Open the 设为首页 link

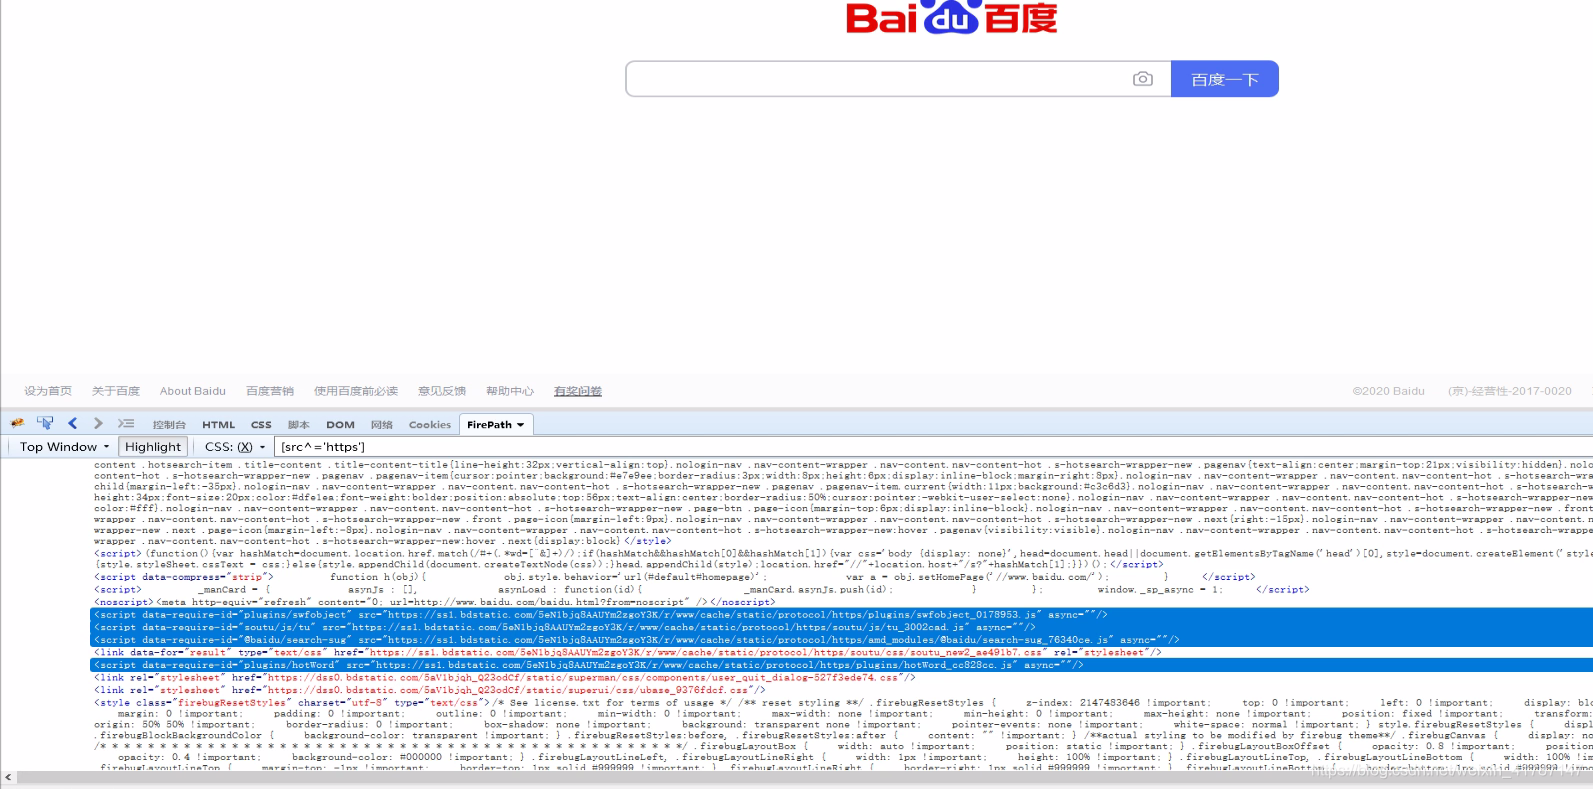48,391
